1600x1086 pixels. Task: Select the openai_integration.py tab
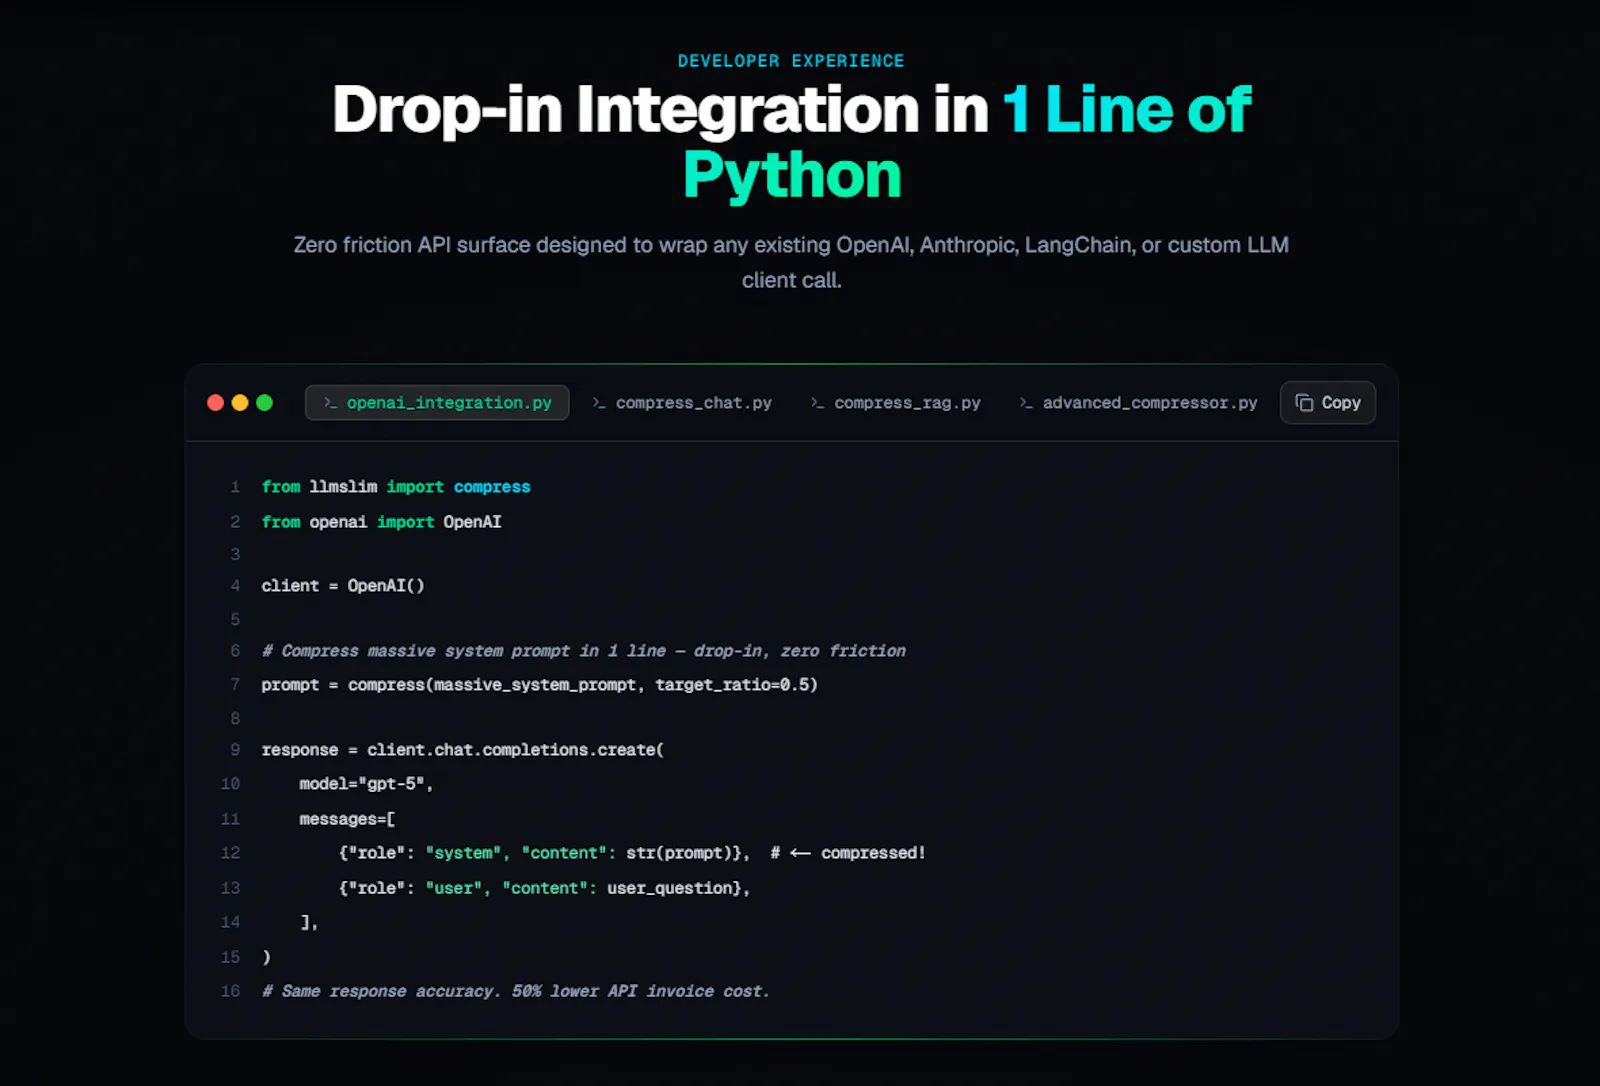[x=437, y=403]
